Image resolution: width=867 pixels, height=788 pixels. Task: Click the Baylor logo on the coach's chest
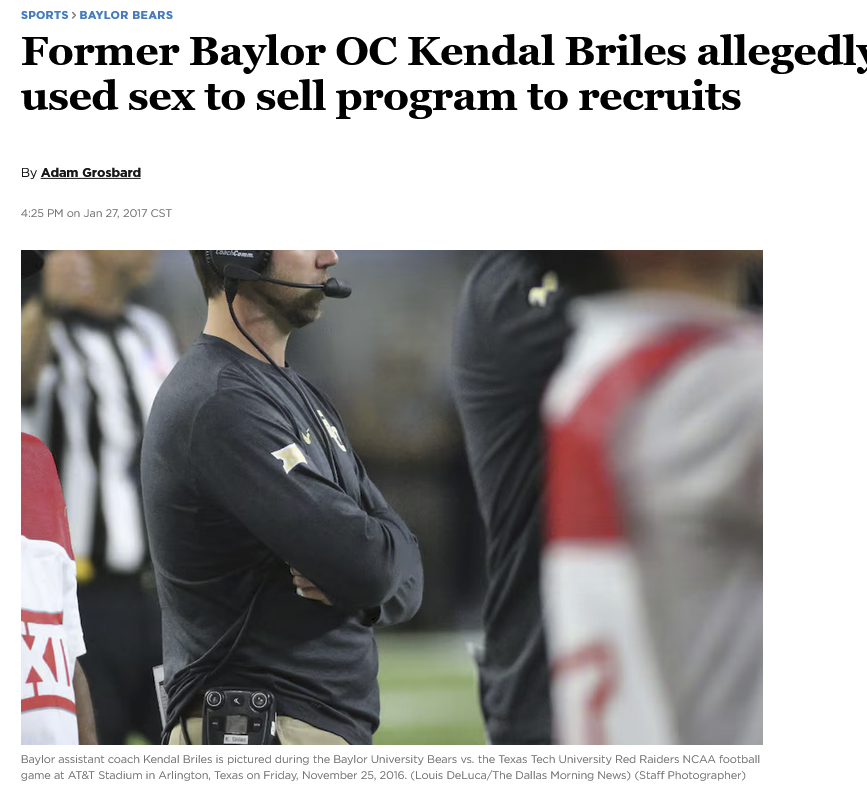click(330, 430)
